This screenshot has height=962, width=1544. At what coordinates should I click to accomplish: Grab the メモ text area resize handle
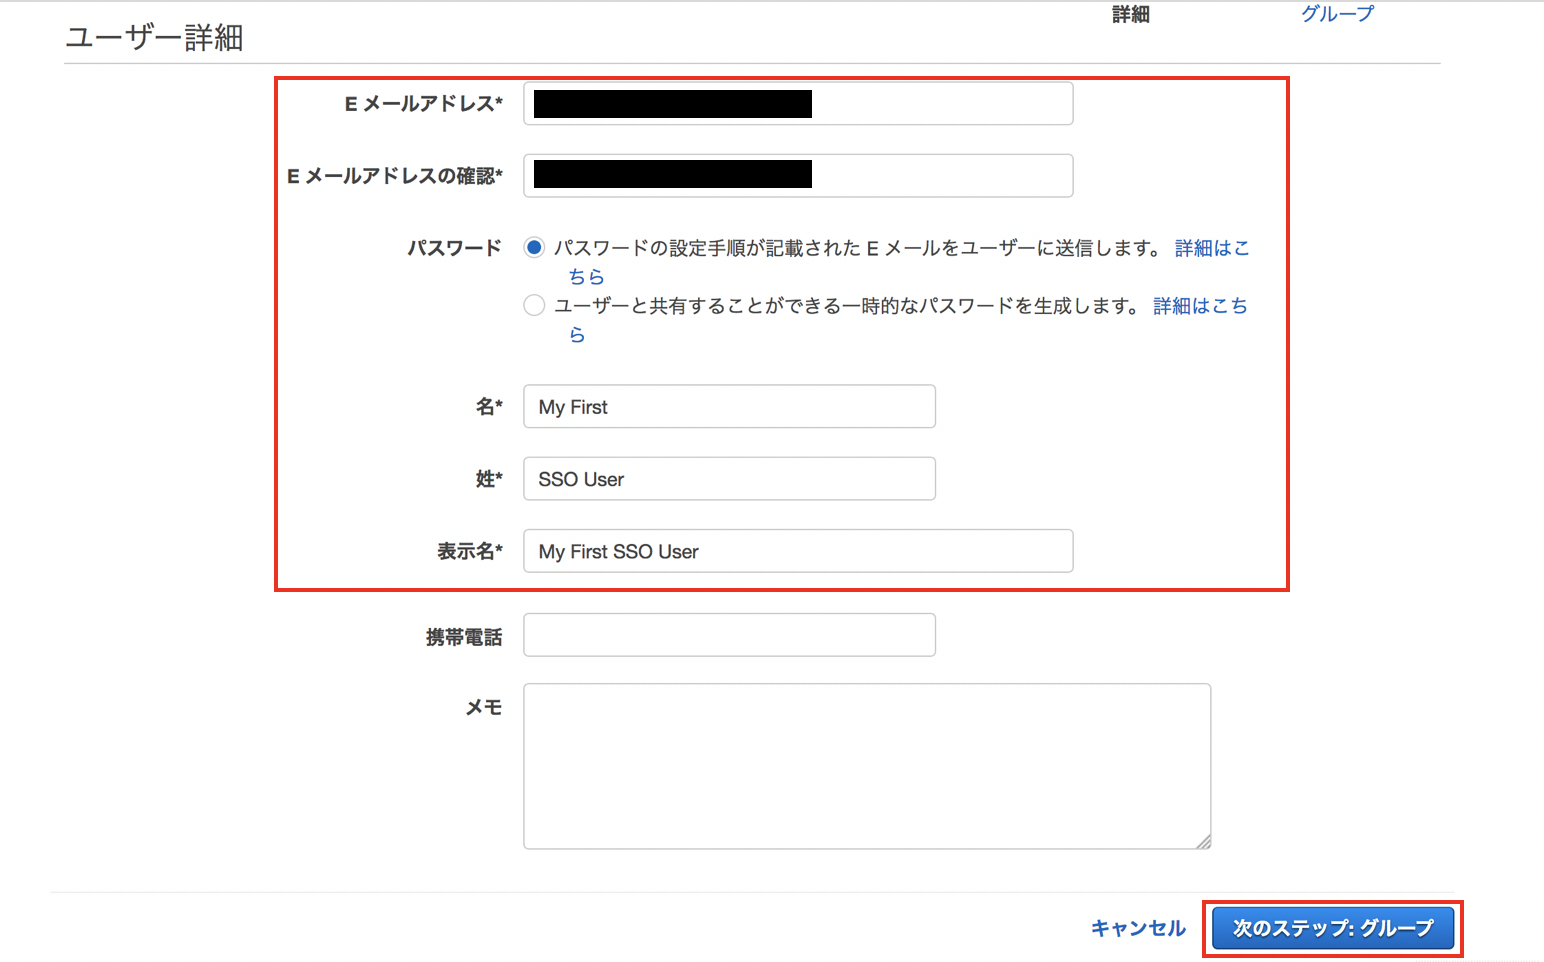tap(1203, 841)
